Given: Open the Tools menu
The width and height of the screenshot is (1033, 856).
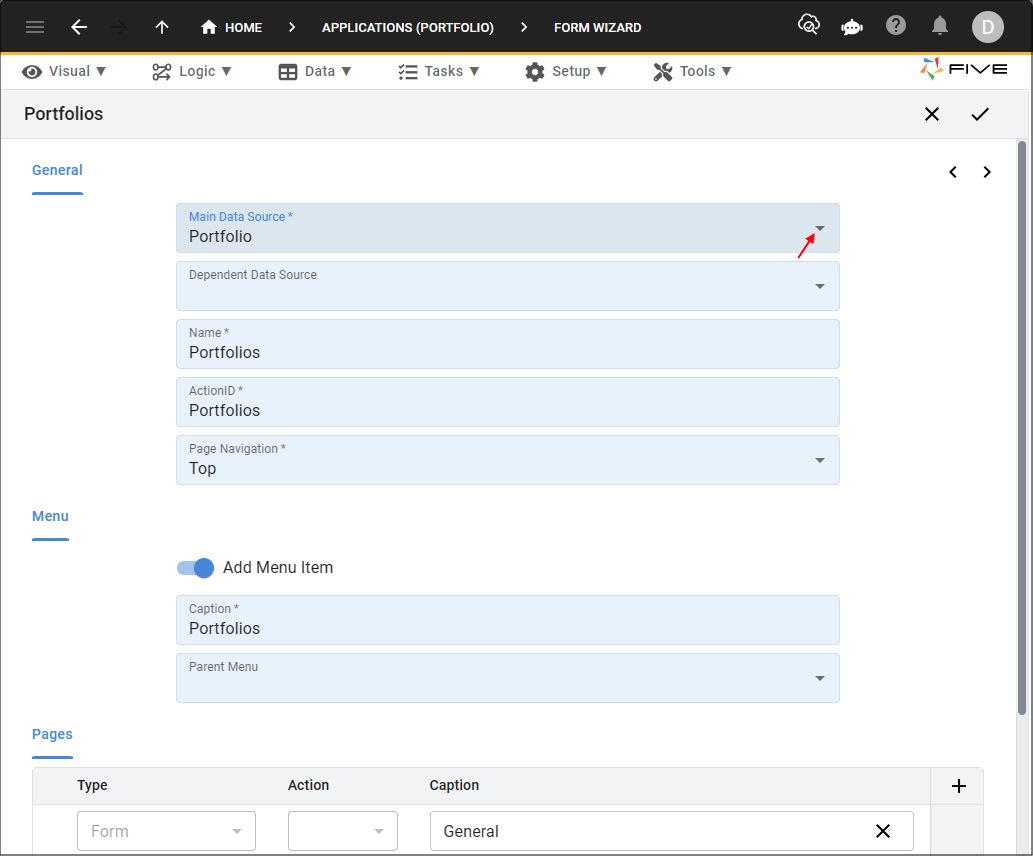Looking at the screenshot, I should click(692, 71).
